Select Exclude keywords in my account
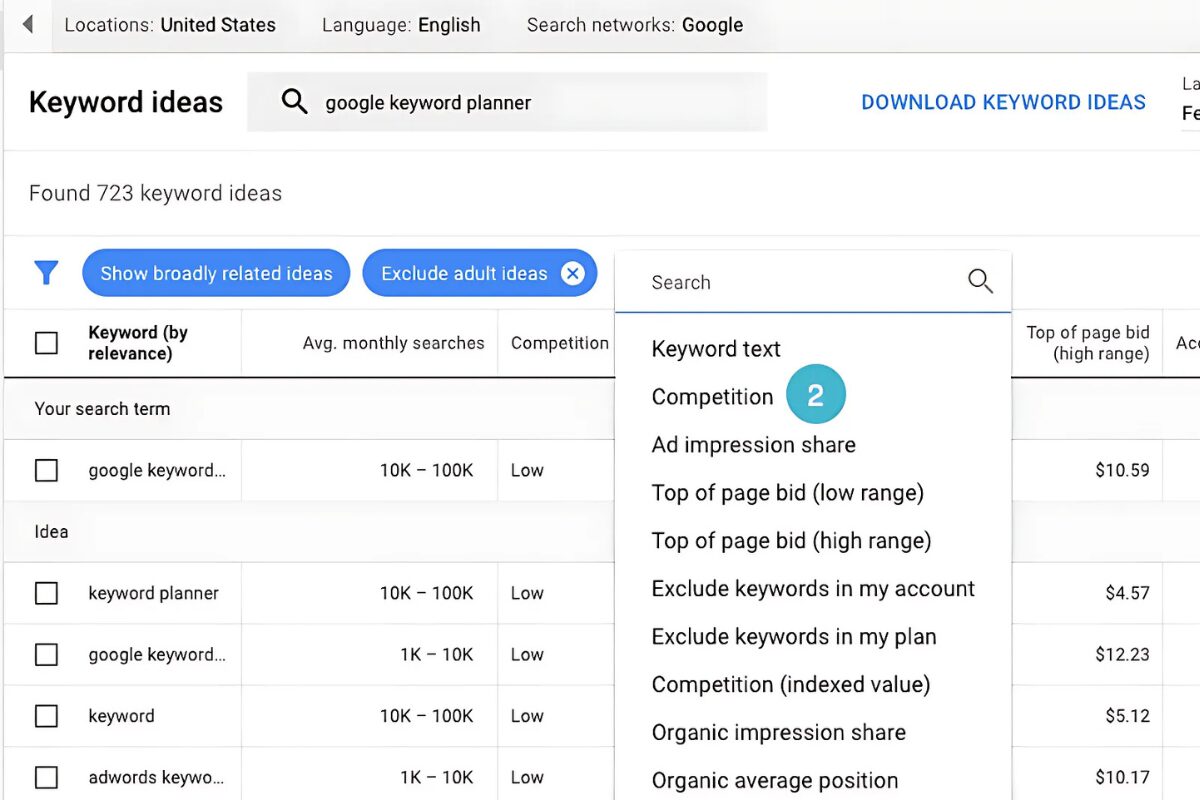Viewport: 1200px width, 800px height. (813, 589)
